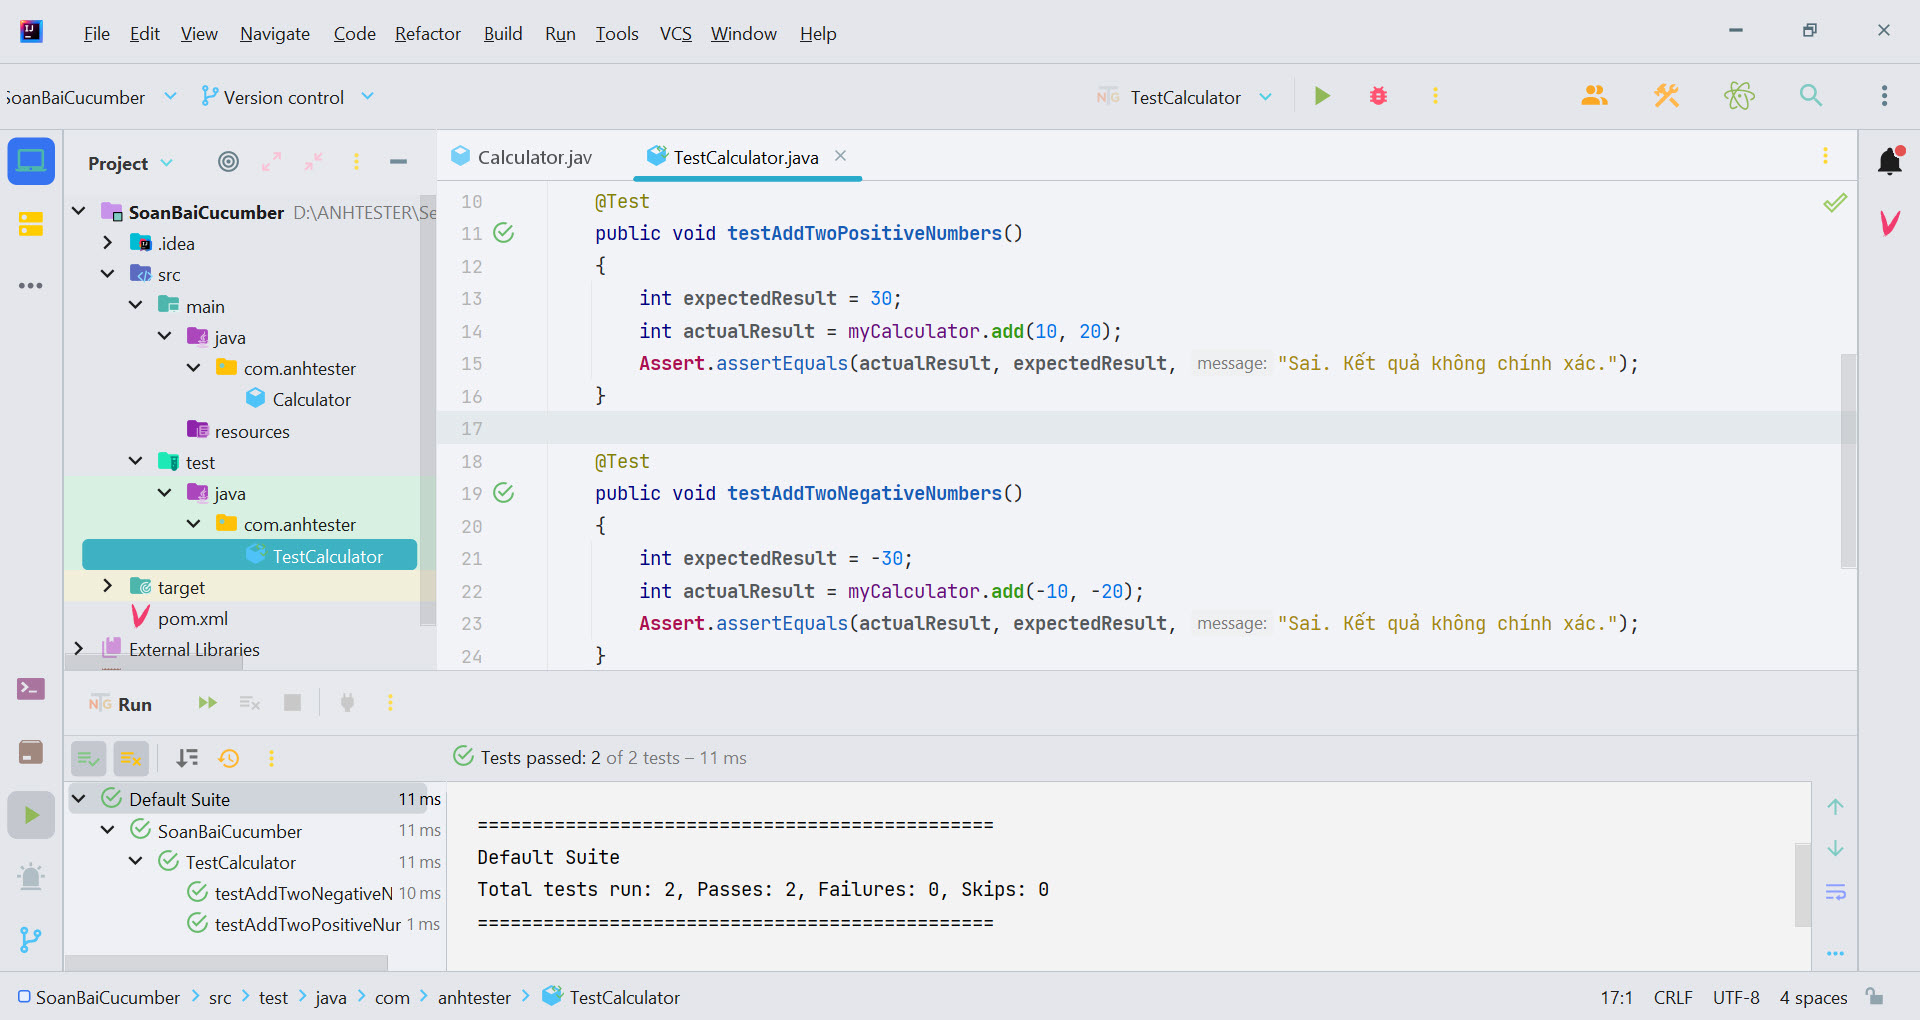
Task: Click editor inspections green checkmark
Action: point(1835,203)
